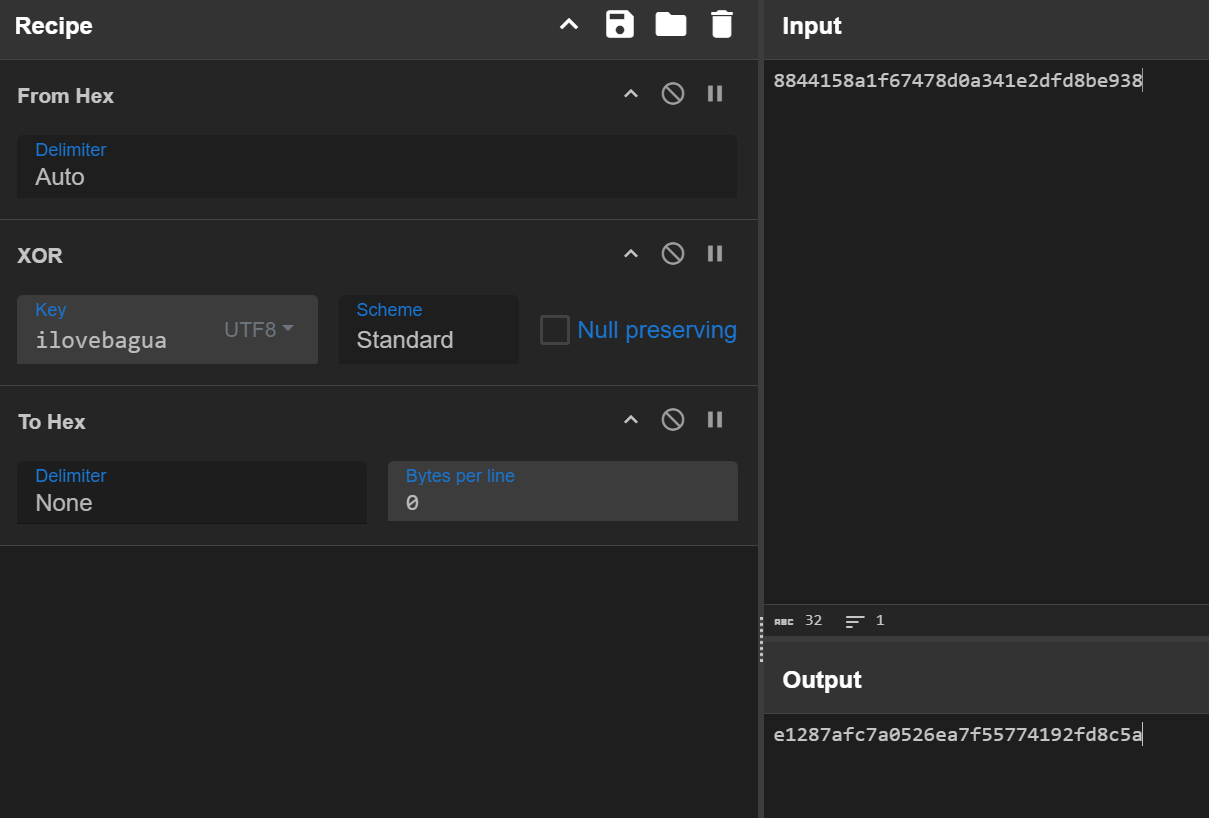
Task: Disable the To Hex operation
Action: pos(673,420)
